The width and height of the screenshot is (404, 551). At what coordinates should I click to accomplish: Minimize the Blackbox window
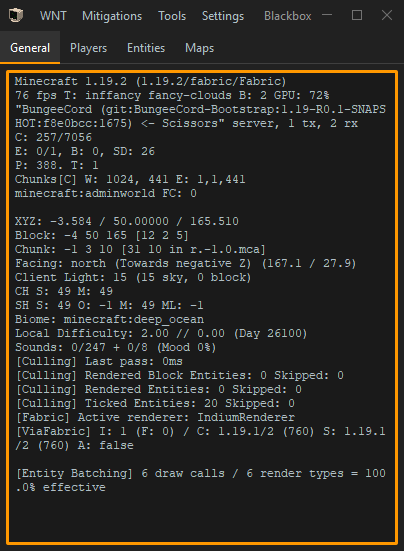[x=327, y=15]
